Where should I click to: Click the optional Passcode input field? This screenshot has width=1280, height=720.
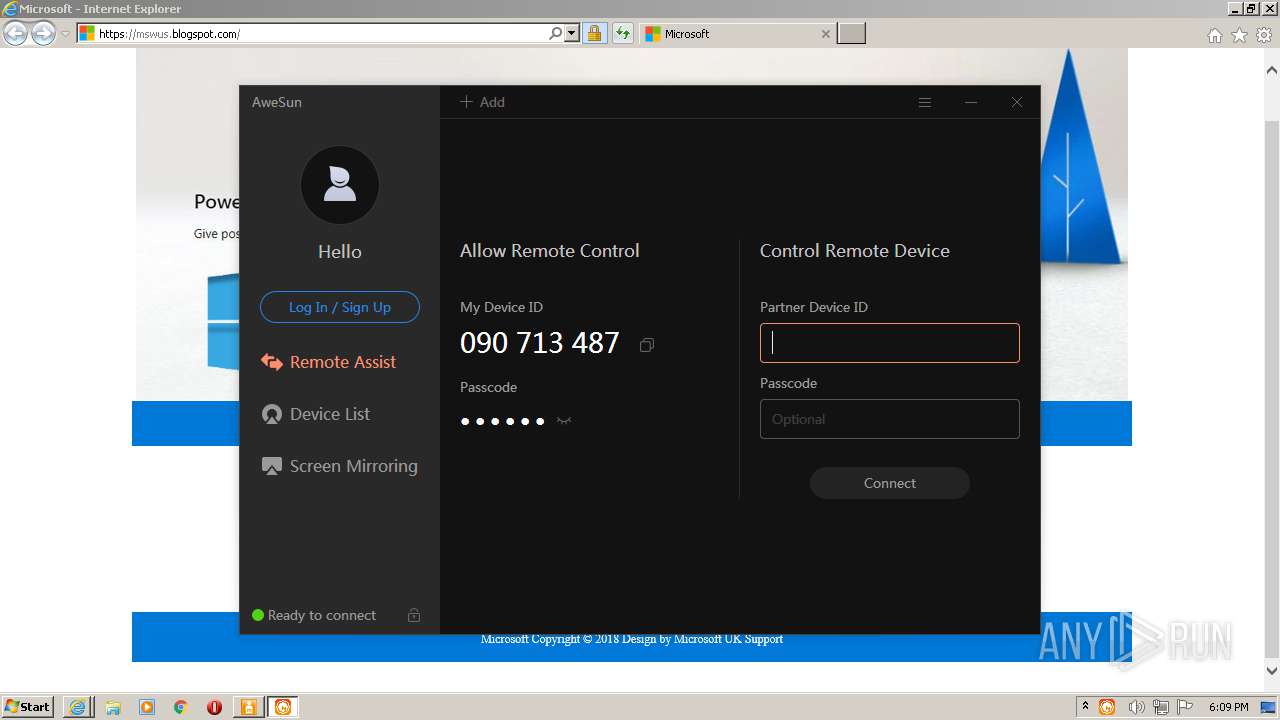click(x=890, y=419)
